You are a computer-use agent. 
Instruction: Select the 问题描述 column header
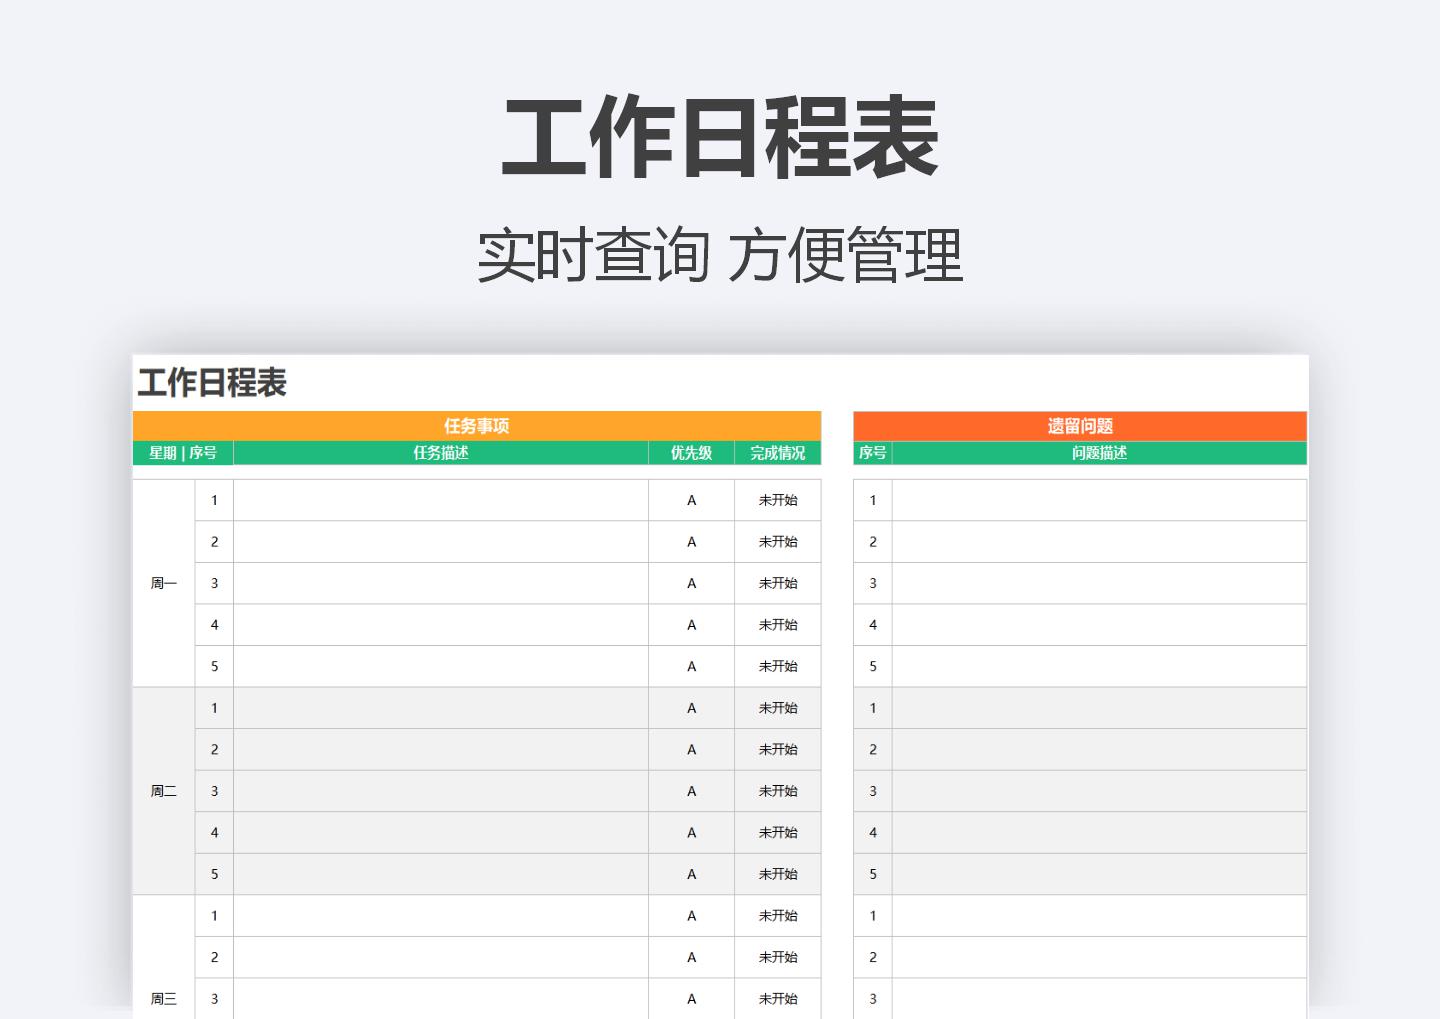1099,453
